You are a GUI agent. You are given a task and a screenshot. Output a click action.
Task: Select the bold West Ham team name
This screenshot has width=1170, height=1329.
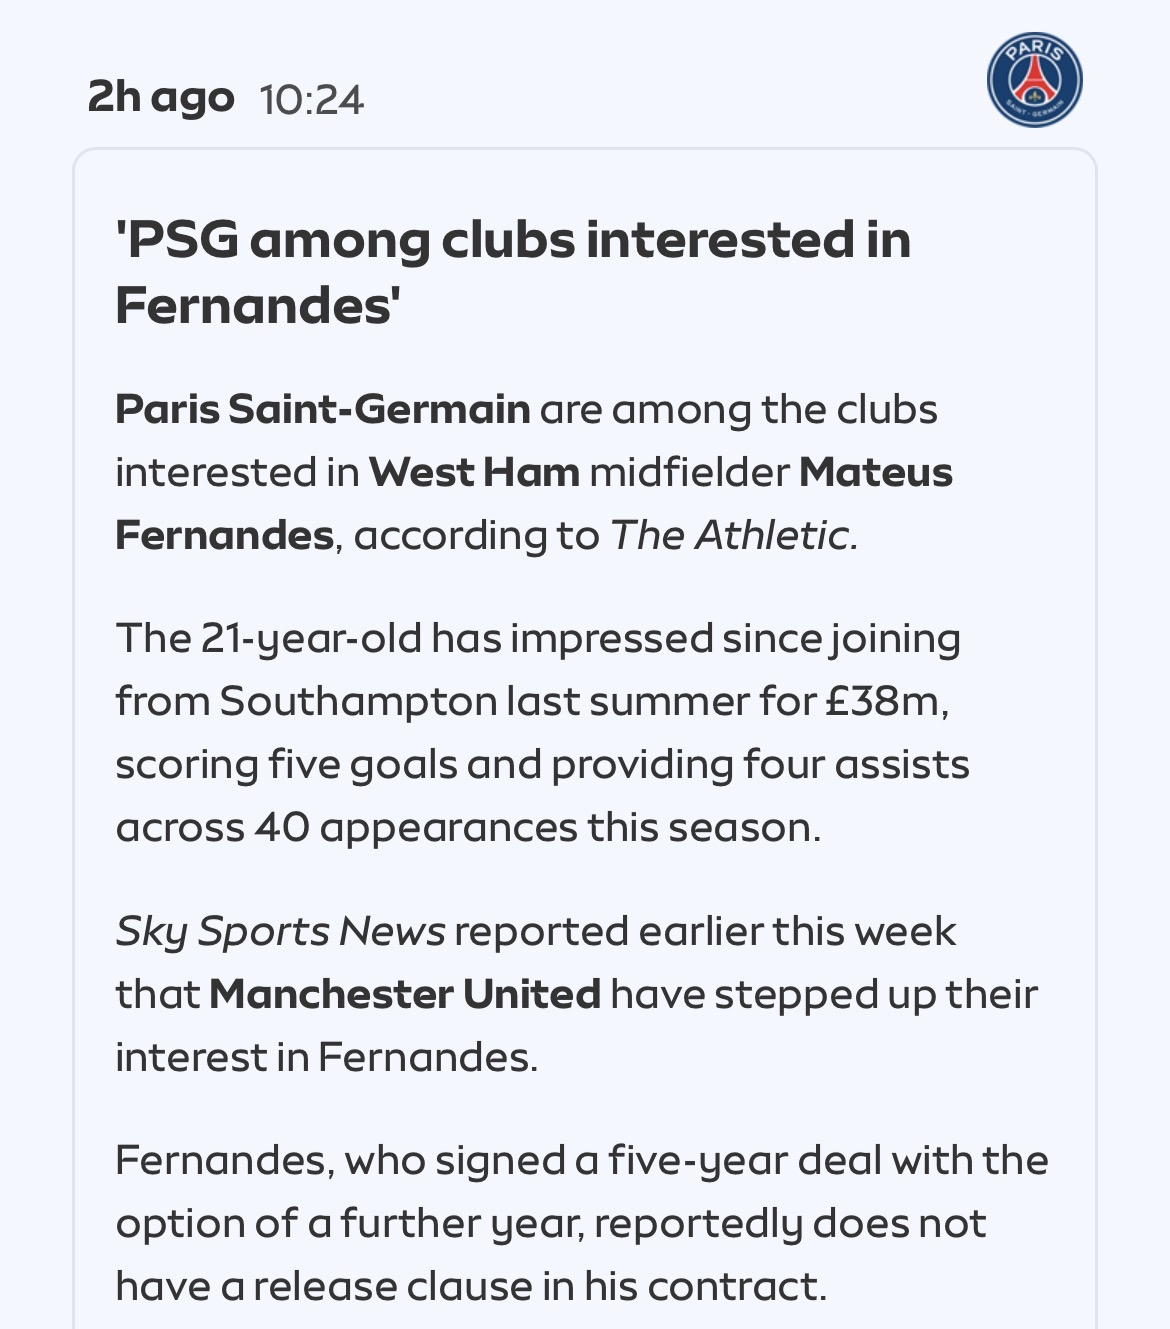coord(474,472)
